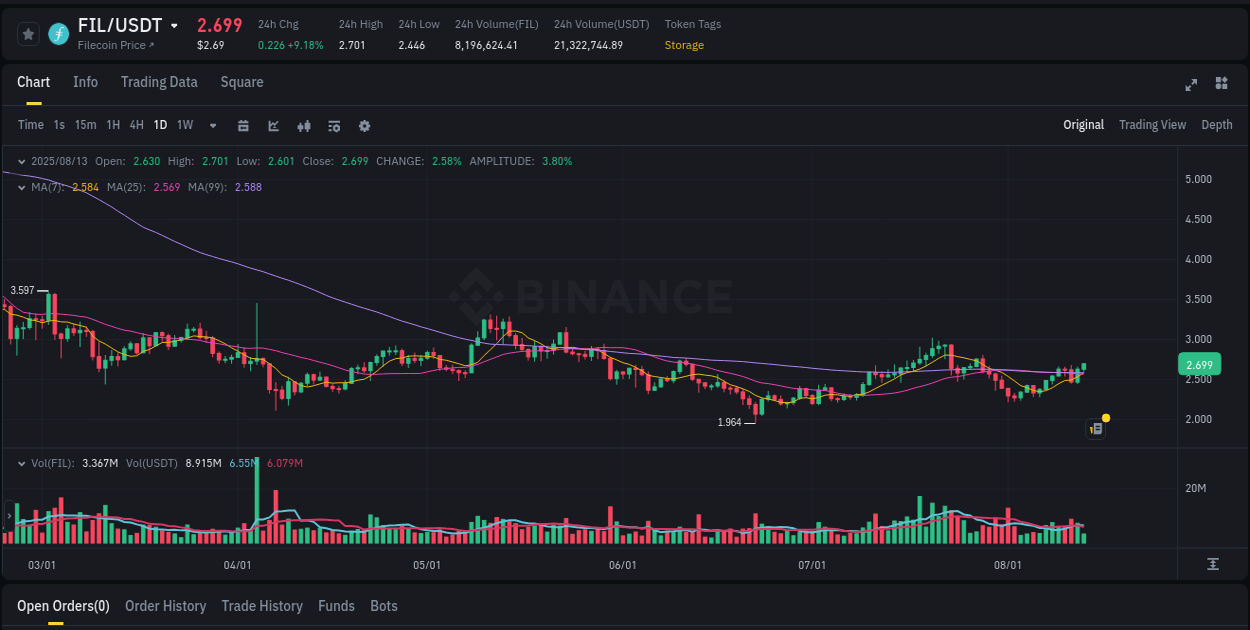The width and height of the screenshot is (1250, 630).
Task: Open the Order History tab
Action: [165, 606]
